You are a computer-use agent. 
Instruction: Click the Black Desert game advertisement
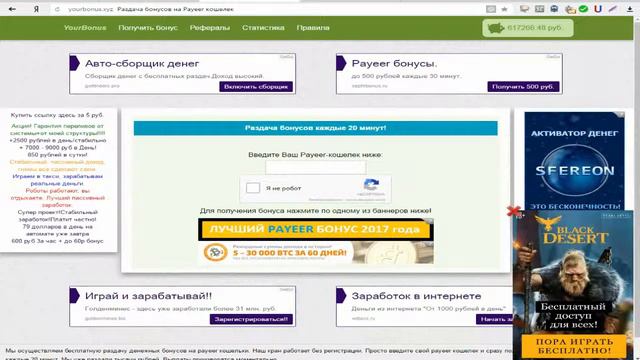click(x=573, y=285)
